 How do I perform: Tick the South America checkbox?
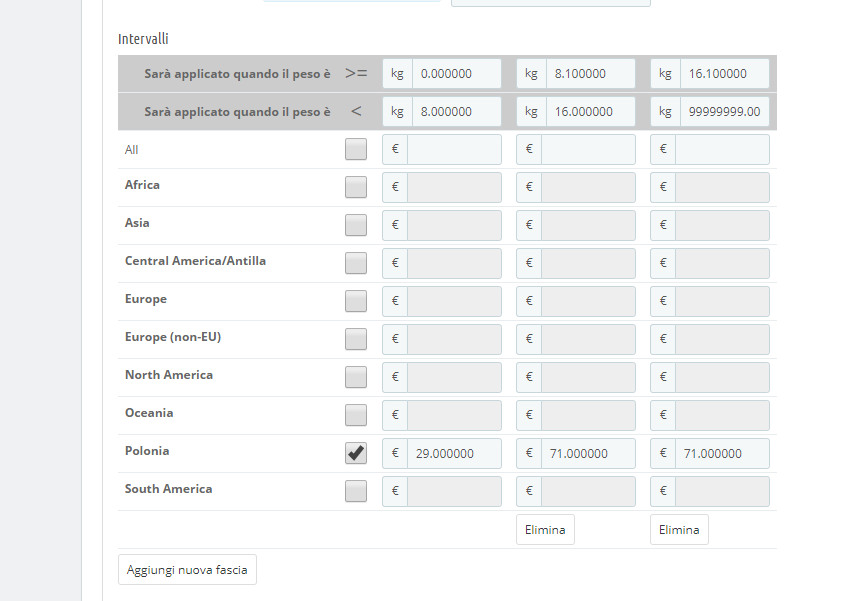point(356,491)
